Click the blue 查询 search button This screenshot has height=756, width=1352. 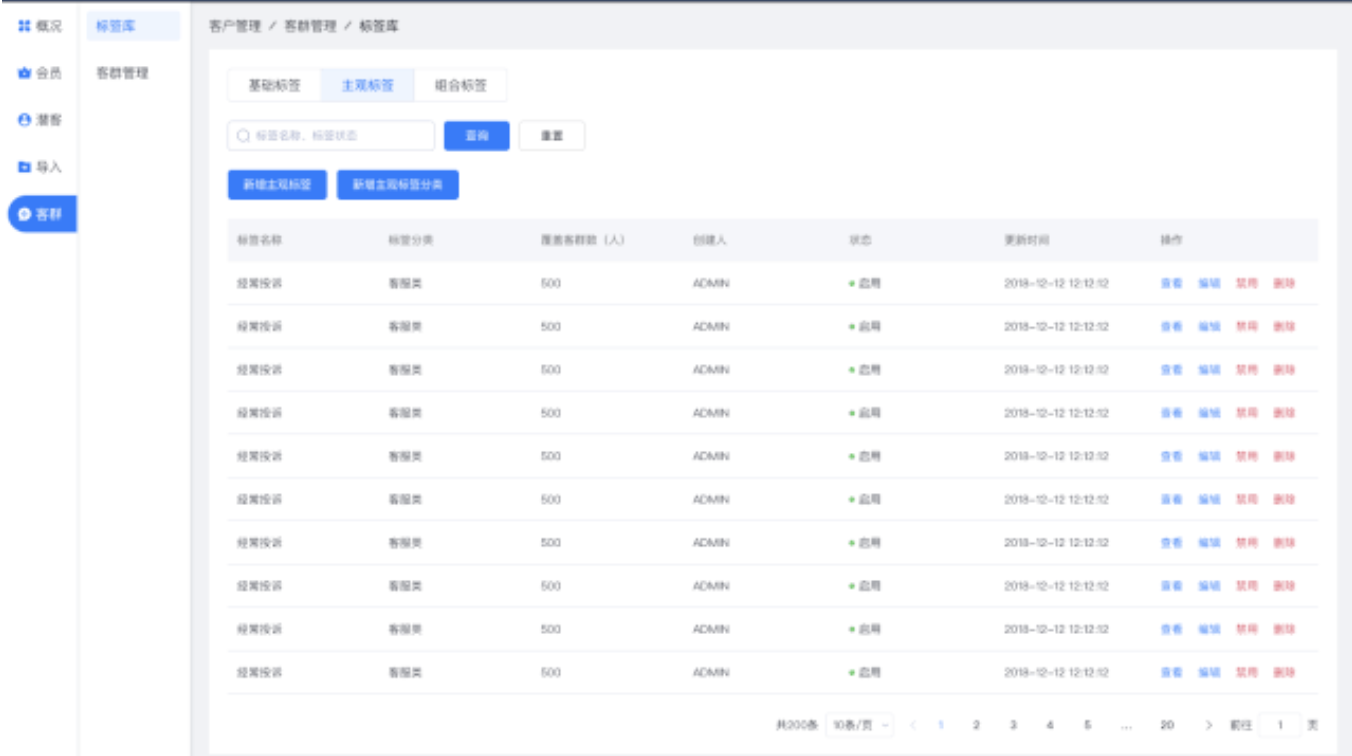(477, 136)
